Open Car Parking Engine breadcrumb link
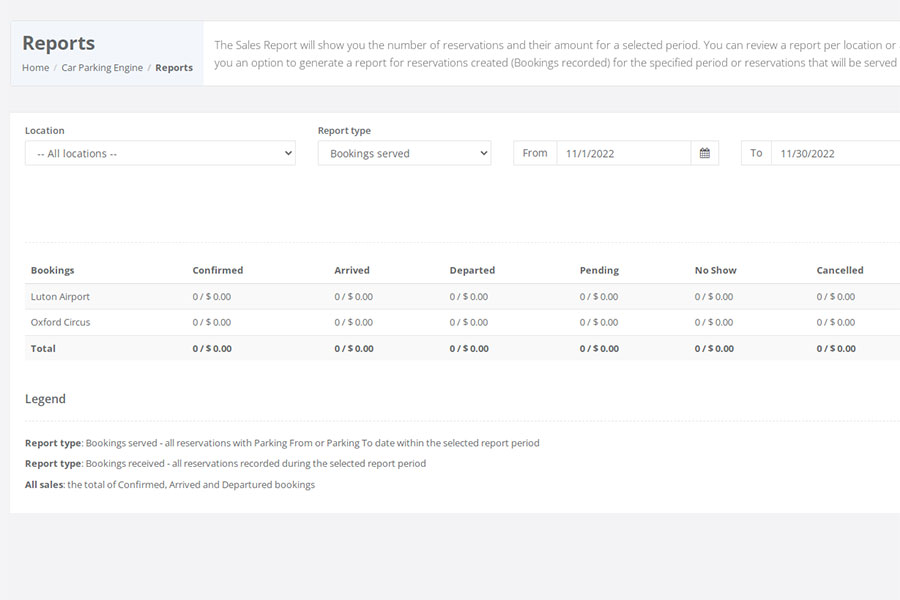The width and height of the screenshot is (900, 600). coord(102,68)
